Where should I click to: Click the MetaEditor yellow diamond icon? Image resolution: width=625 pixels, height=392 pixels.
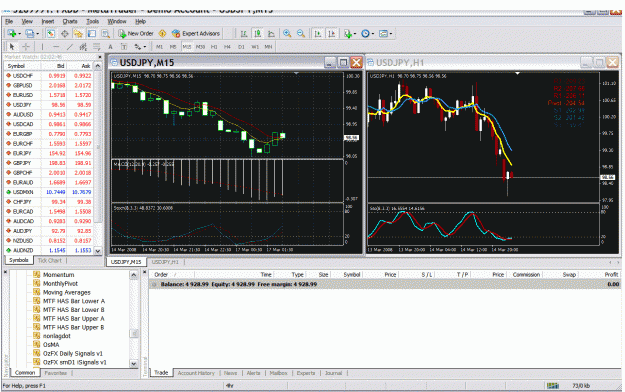tap(162, 33)
